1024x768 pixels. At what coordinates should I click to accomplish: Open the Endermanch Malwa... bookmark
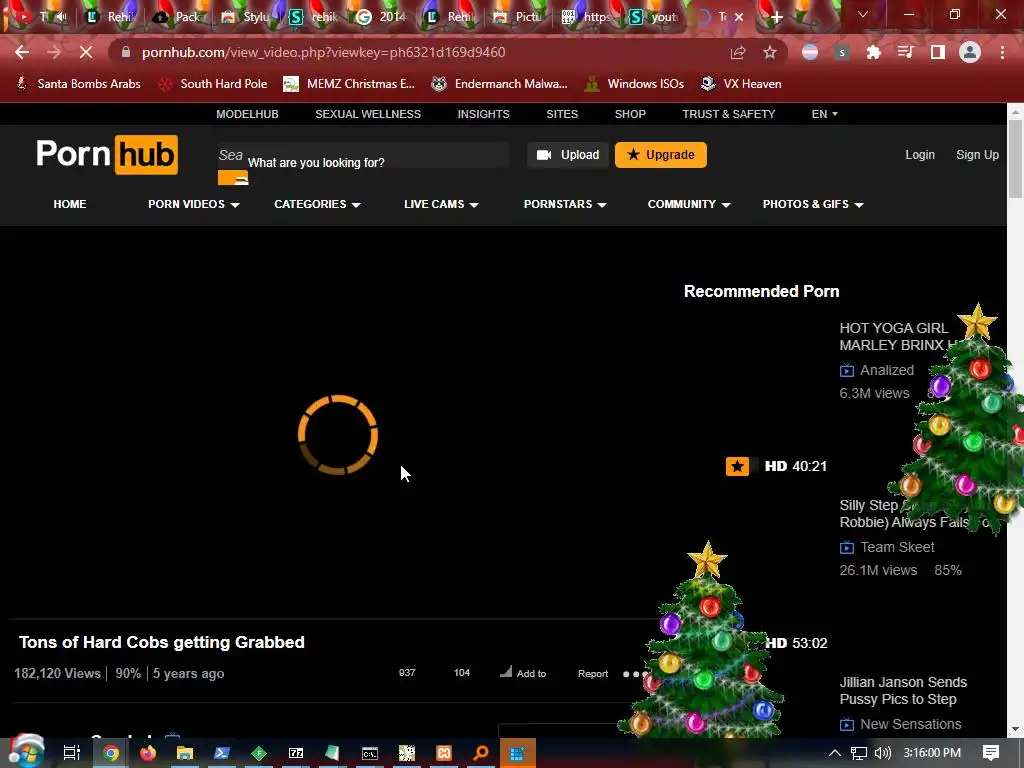tap(500, 84)
